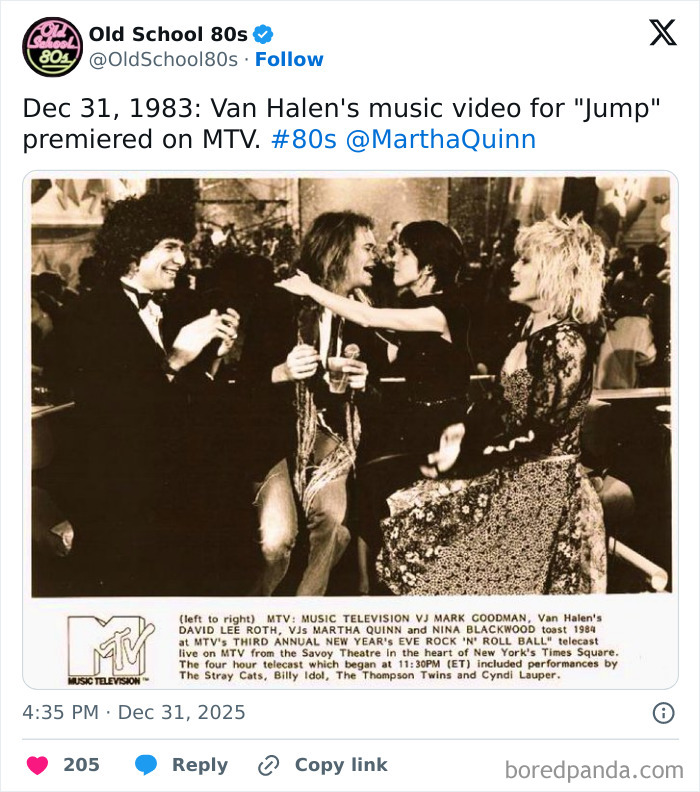Click the Old School 80s display name
This screenshot has width=700, height=792.
point(168,34)
